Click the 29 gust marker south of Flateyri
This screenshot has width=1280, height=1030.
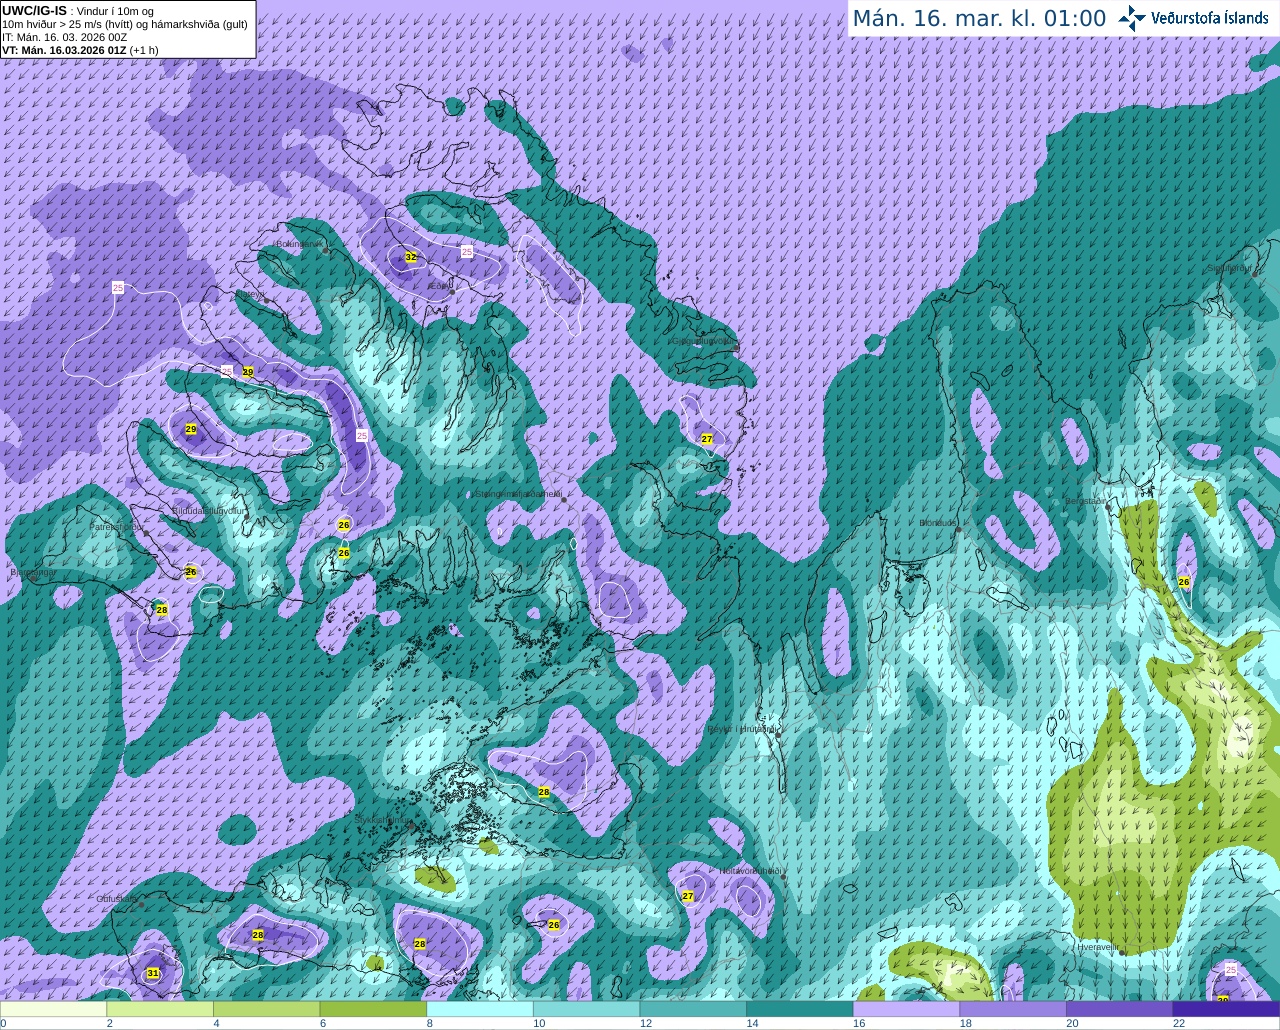click(x=248, y=371)
